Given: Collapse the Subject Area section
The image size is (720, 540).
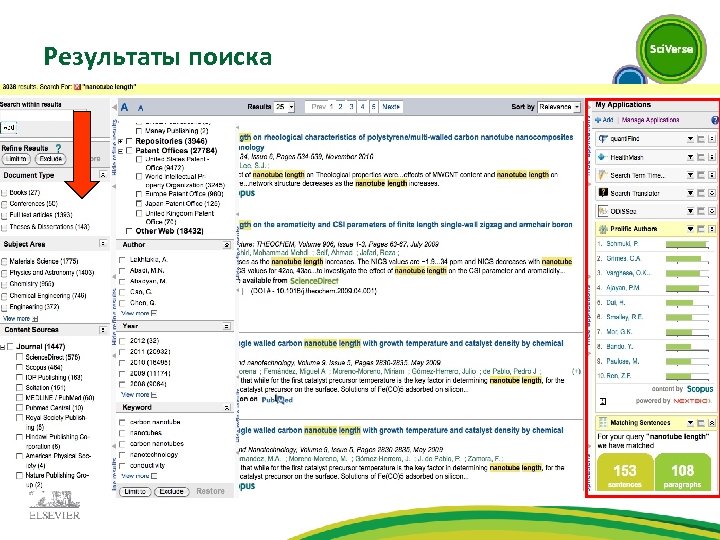Looking at the screenshot, I should (103, 243).
